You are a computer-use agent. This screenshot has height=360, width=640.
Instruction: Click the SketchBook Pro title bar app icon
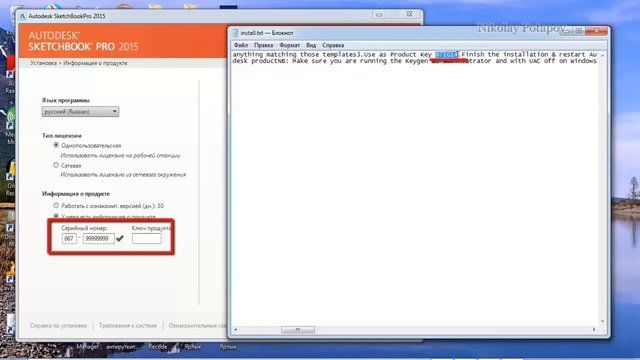(23, 16)
